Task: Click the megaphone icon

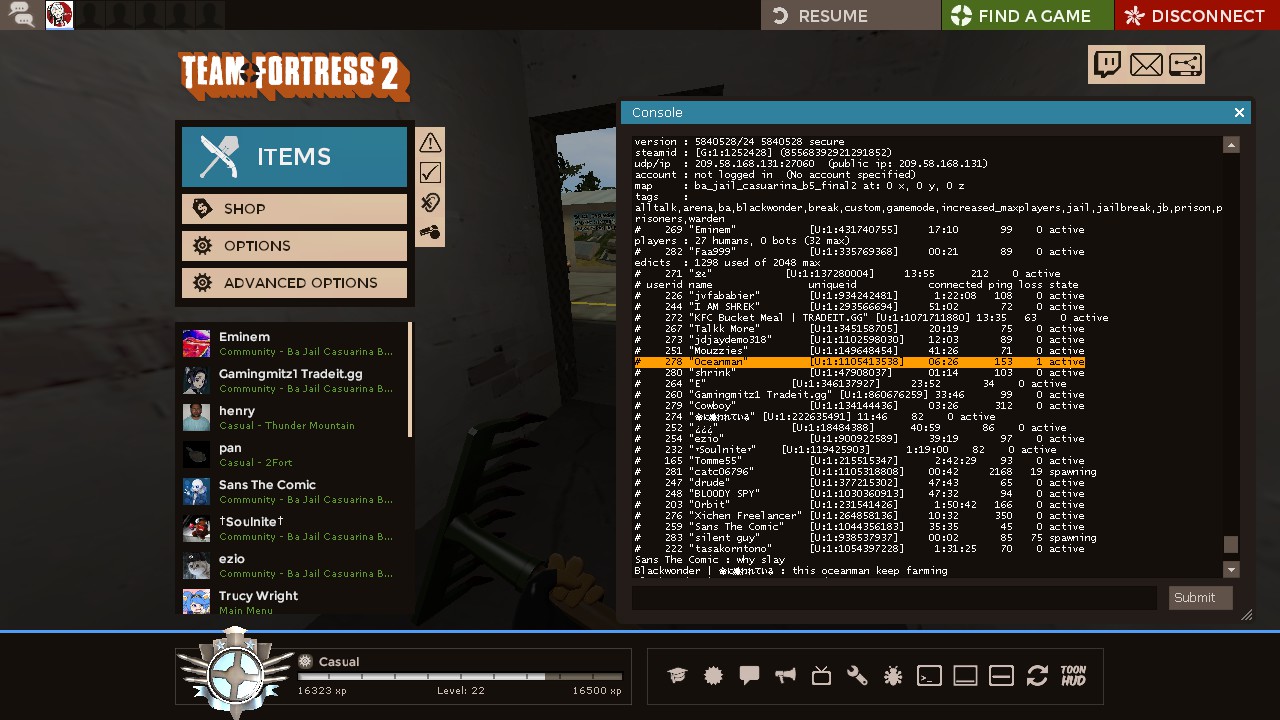Action: (785, 676)
